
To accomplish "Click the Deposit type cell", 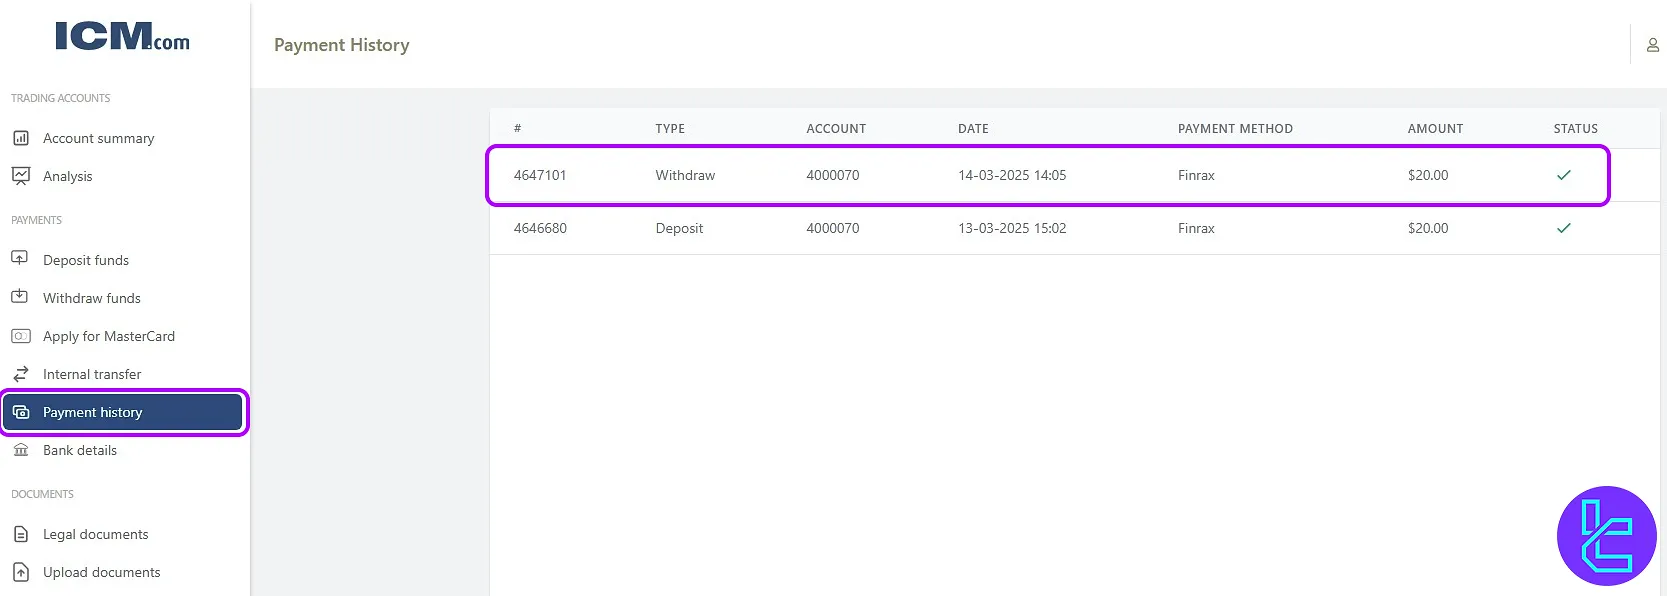I will pyautogui.click(x=679, y=228).
